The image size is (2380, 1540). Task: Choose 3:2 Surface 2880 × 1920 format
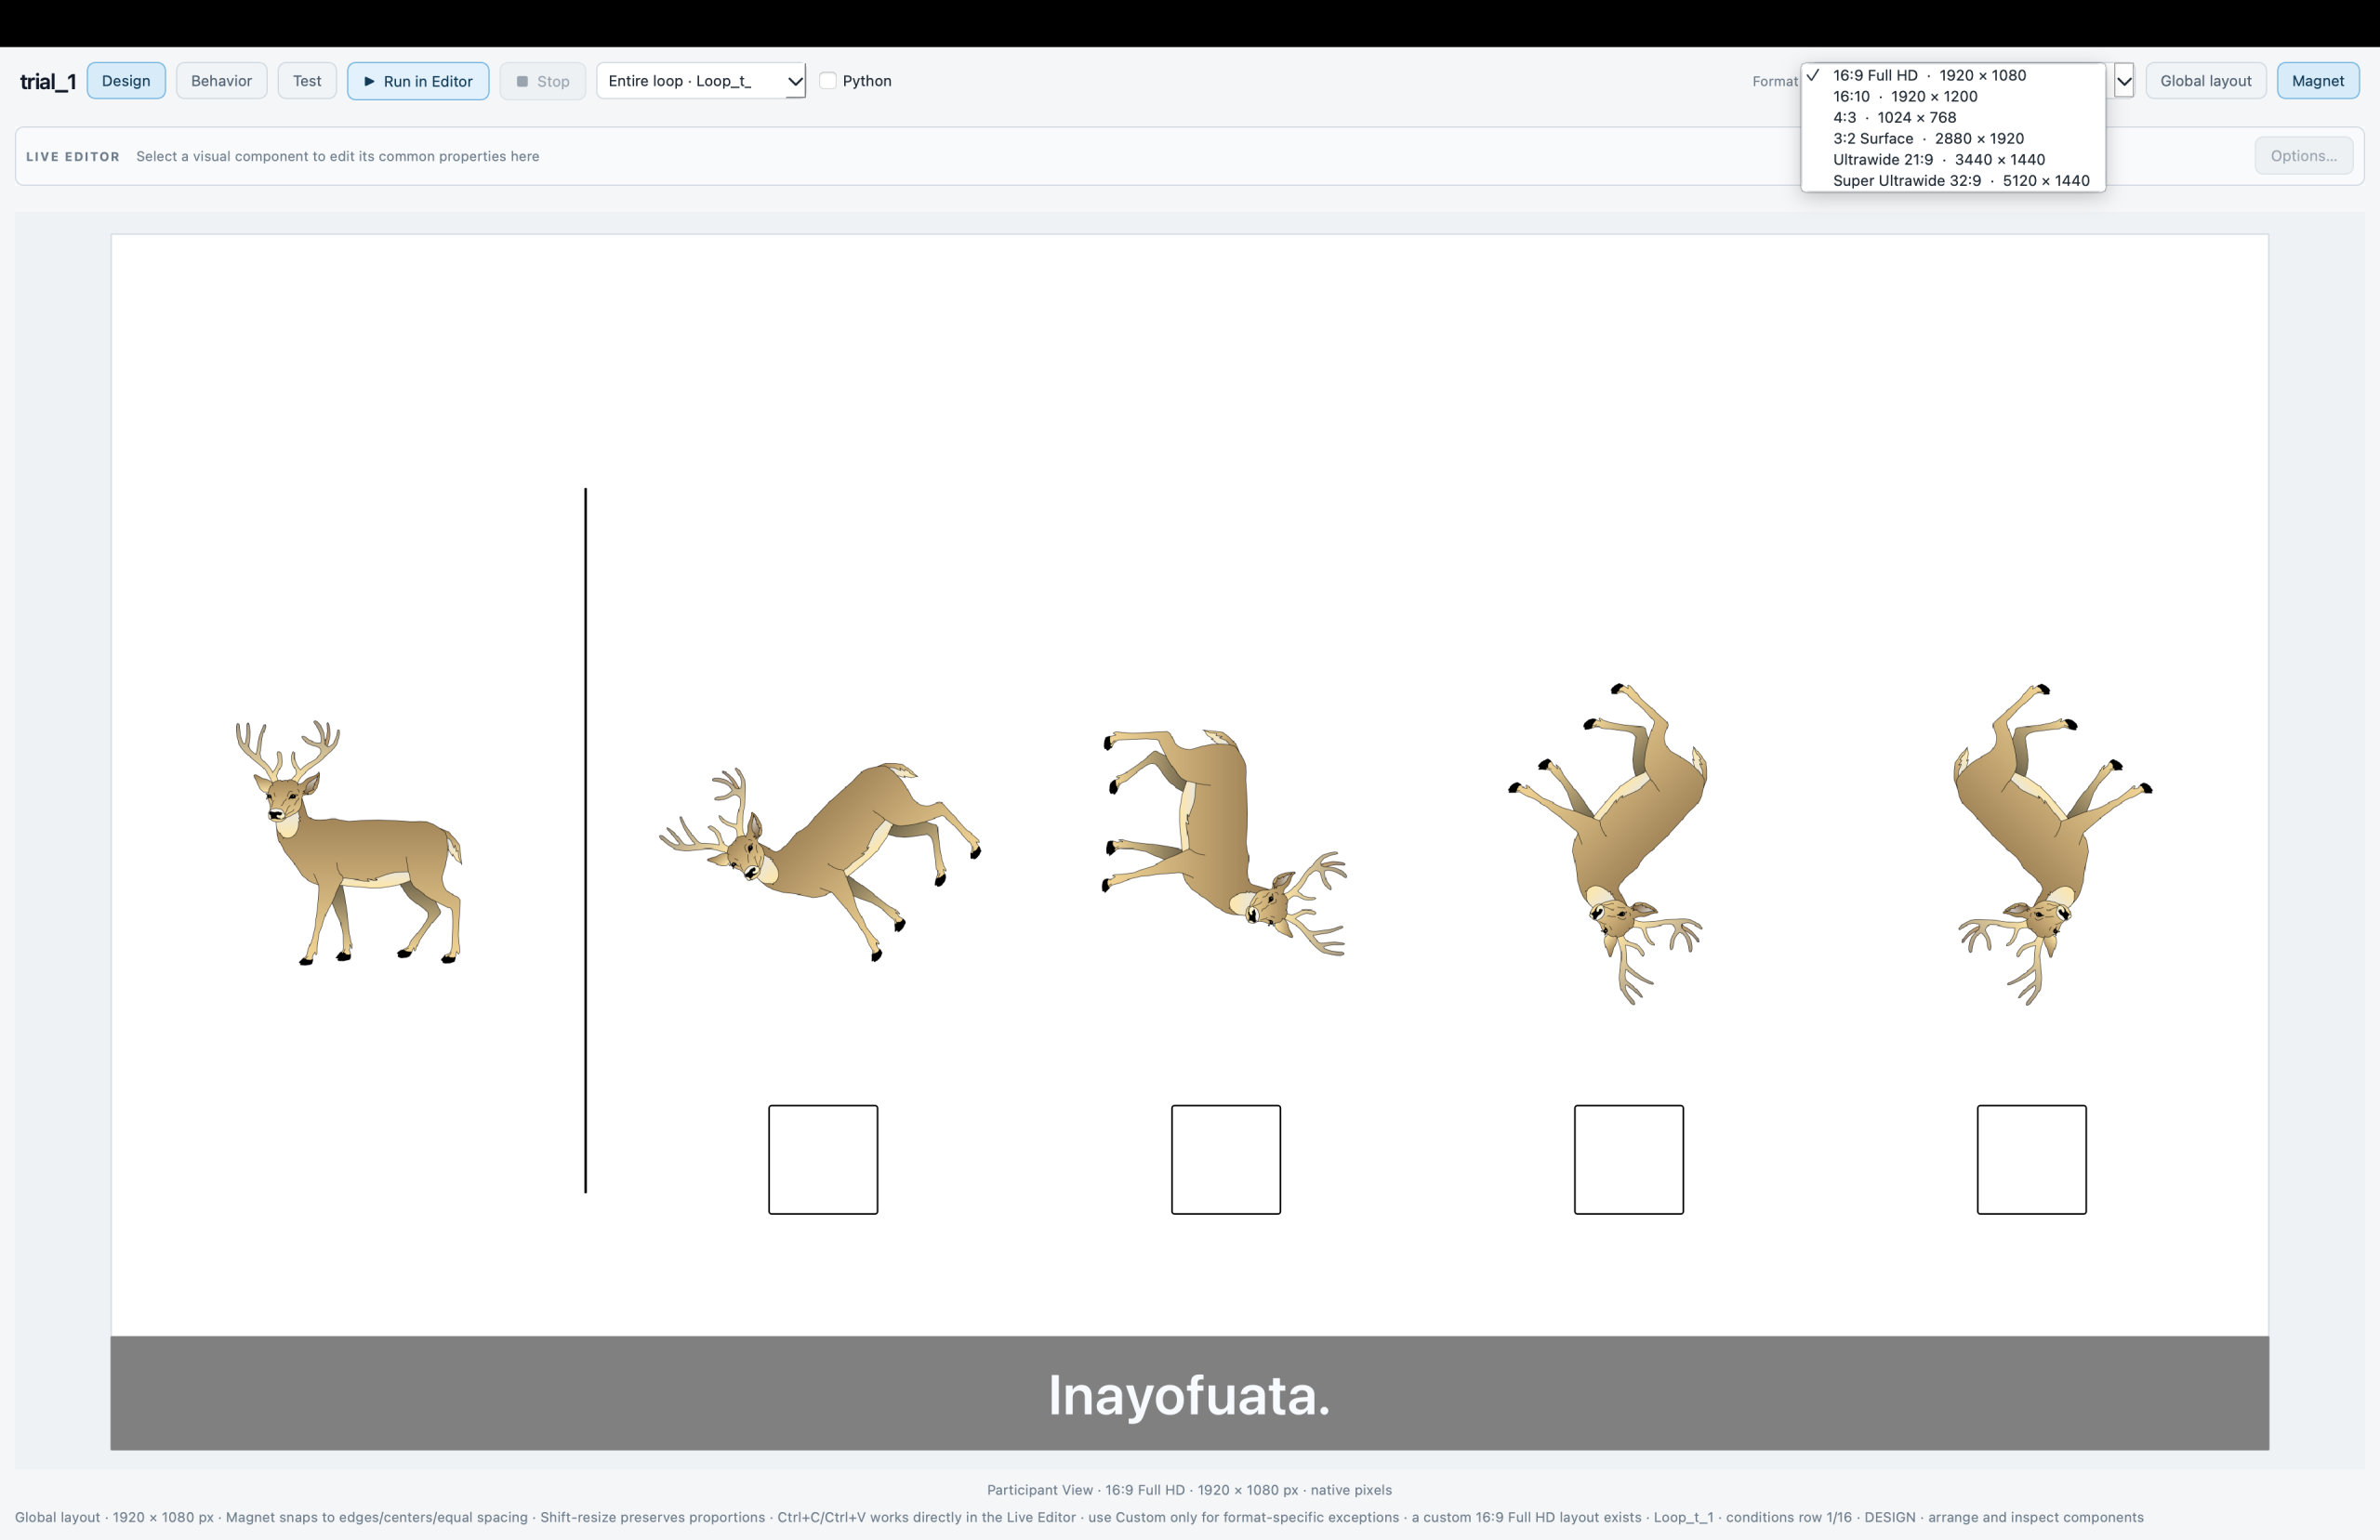1953,138
